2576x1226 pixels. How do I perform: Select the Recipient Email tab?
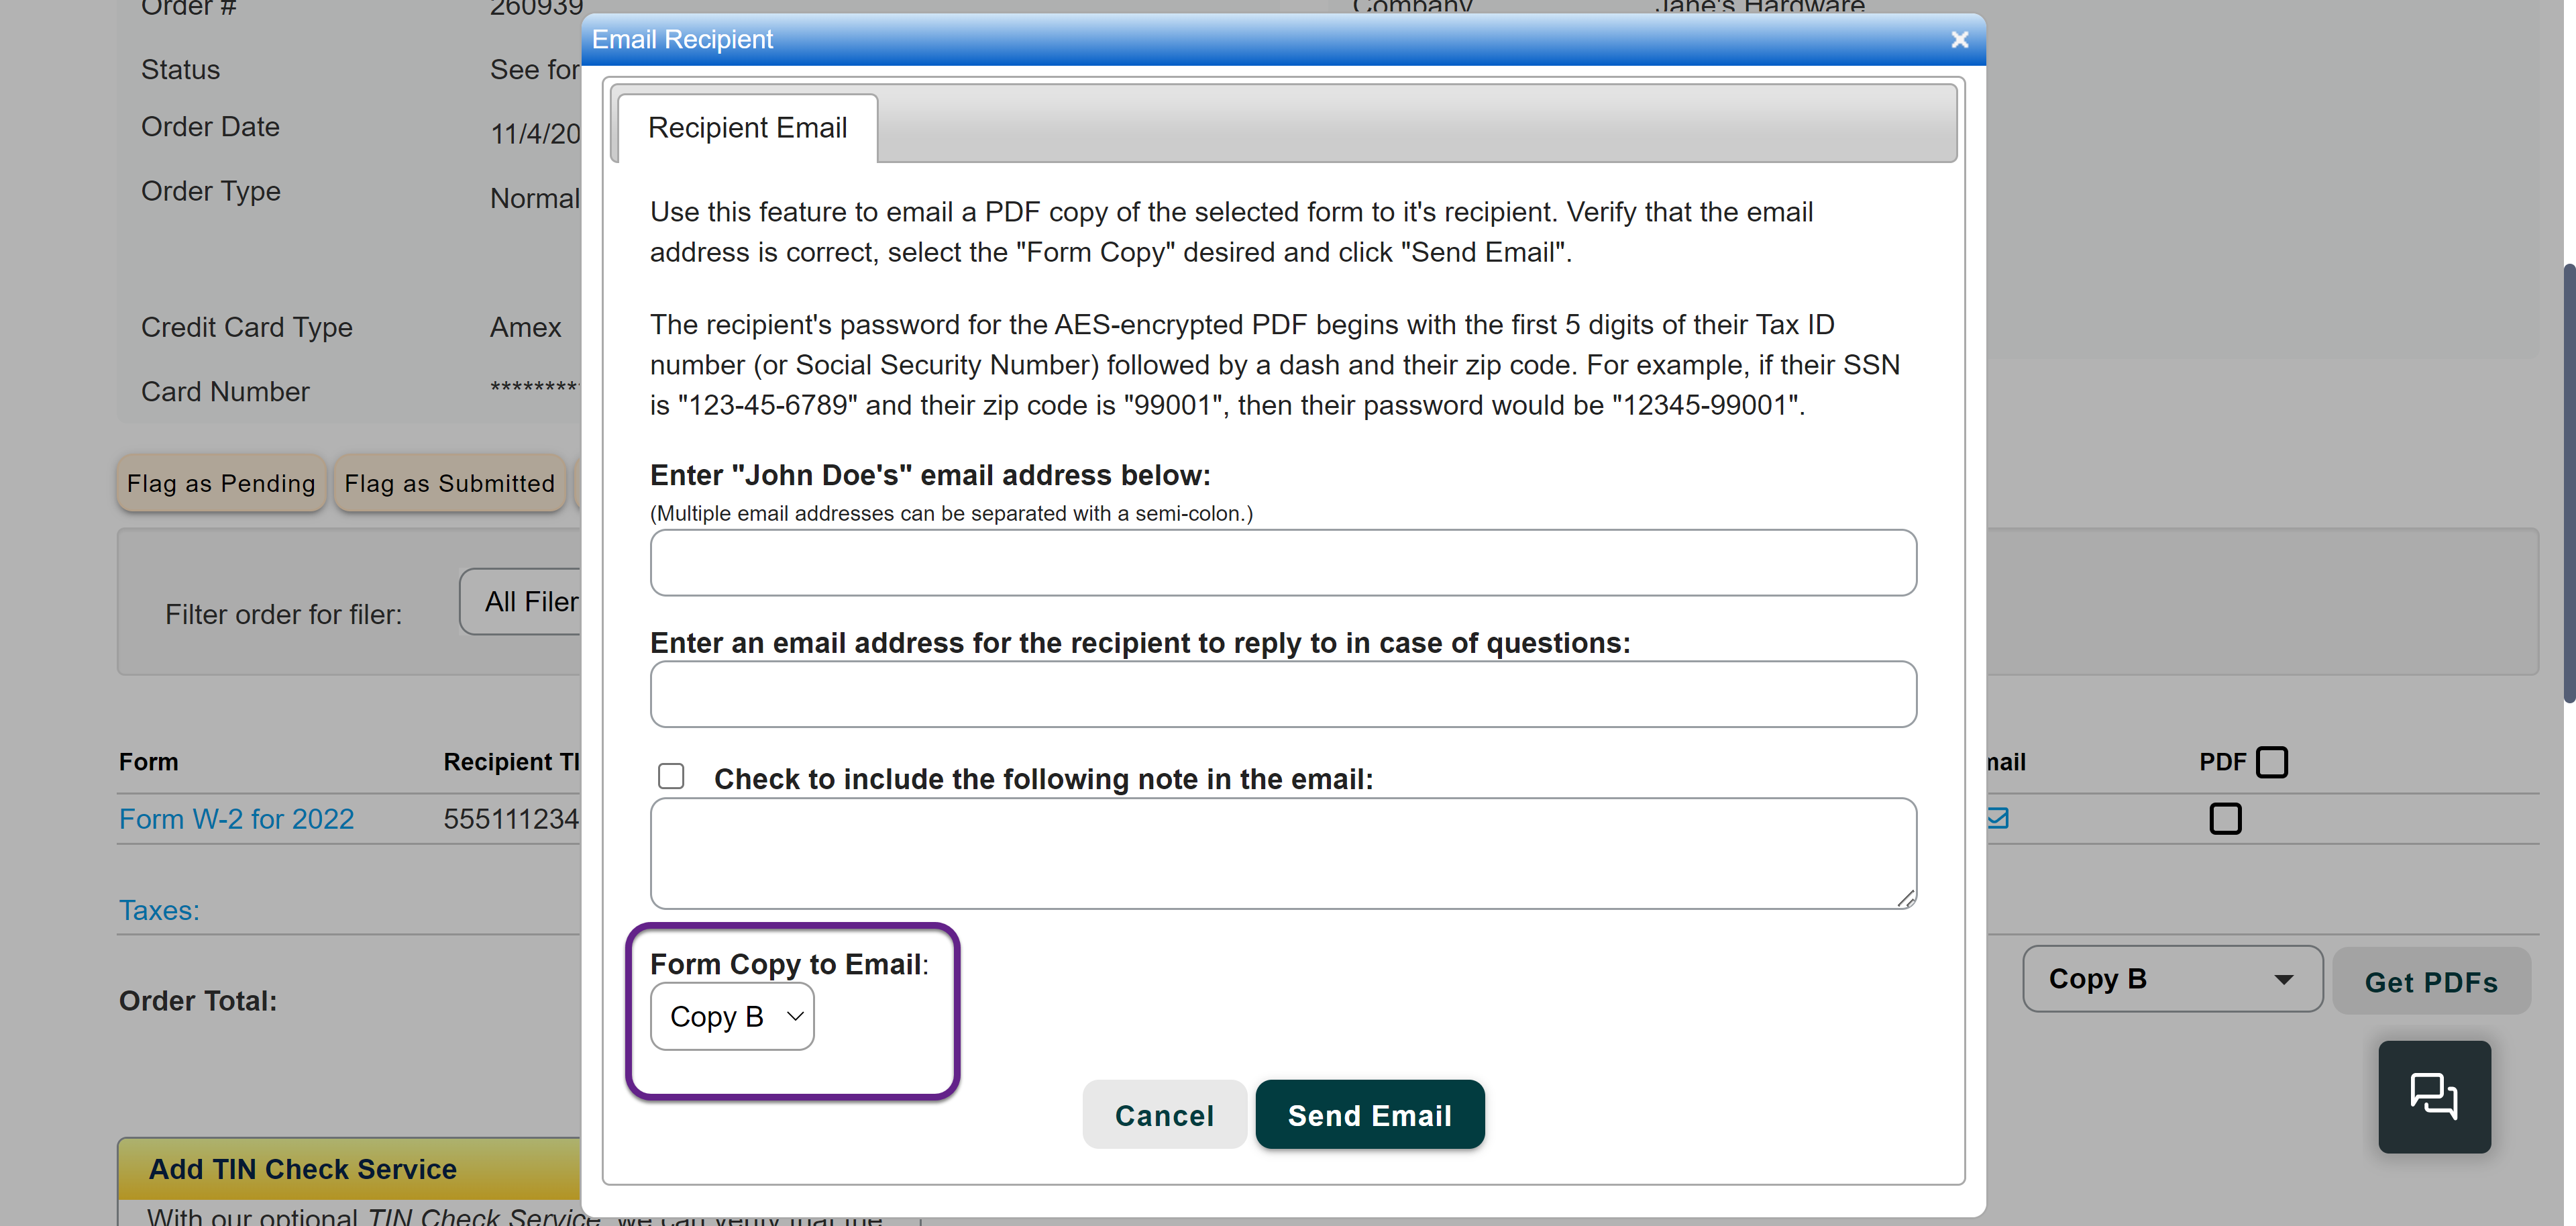point(747,128)
